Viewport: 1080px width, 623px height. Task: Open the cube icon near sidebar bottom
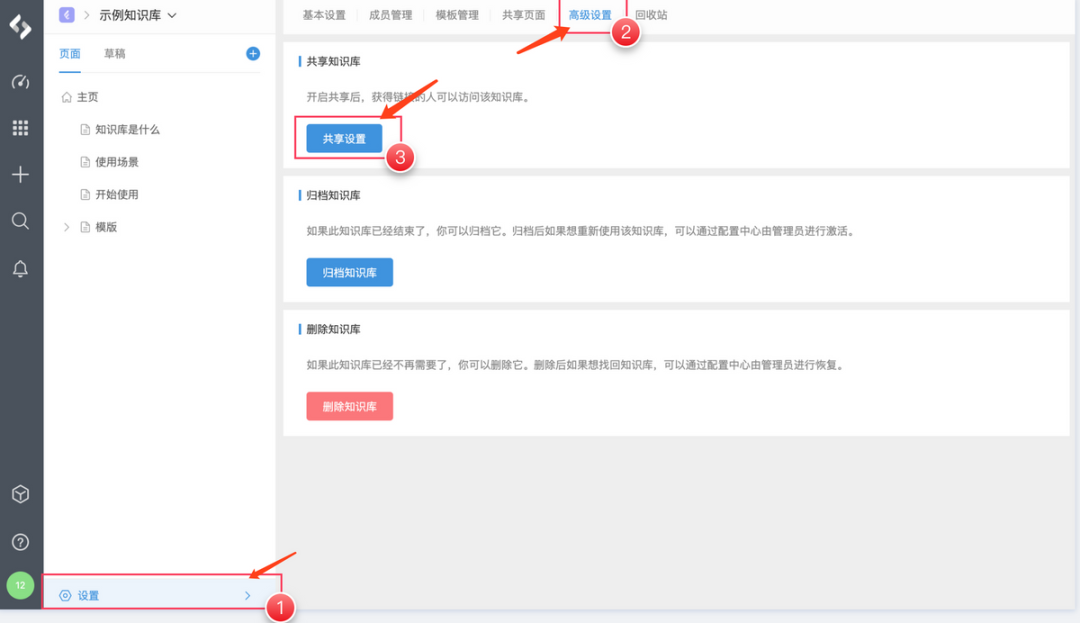(x=20, y=493)
